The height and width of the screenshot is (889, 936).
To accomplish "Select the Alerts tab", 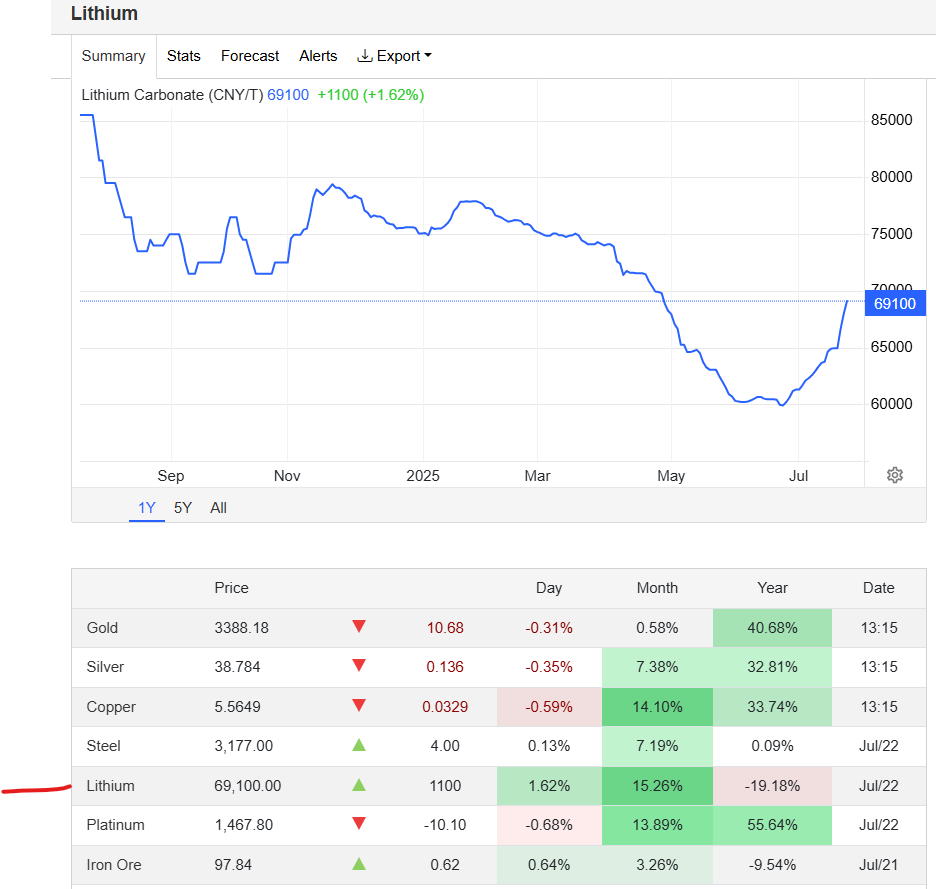I will click(318, 56).
